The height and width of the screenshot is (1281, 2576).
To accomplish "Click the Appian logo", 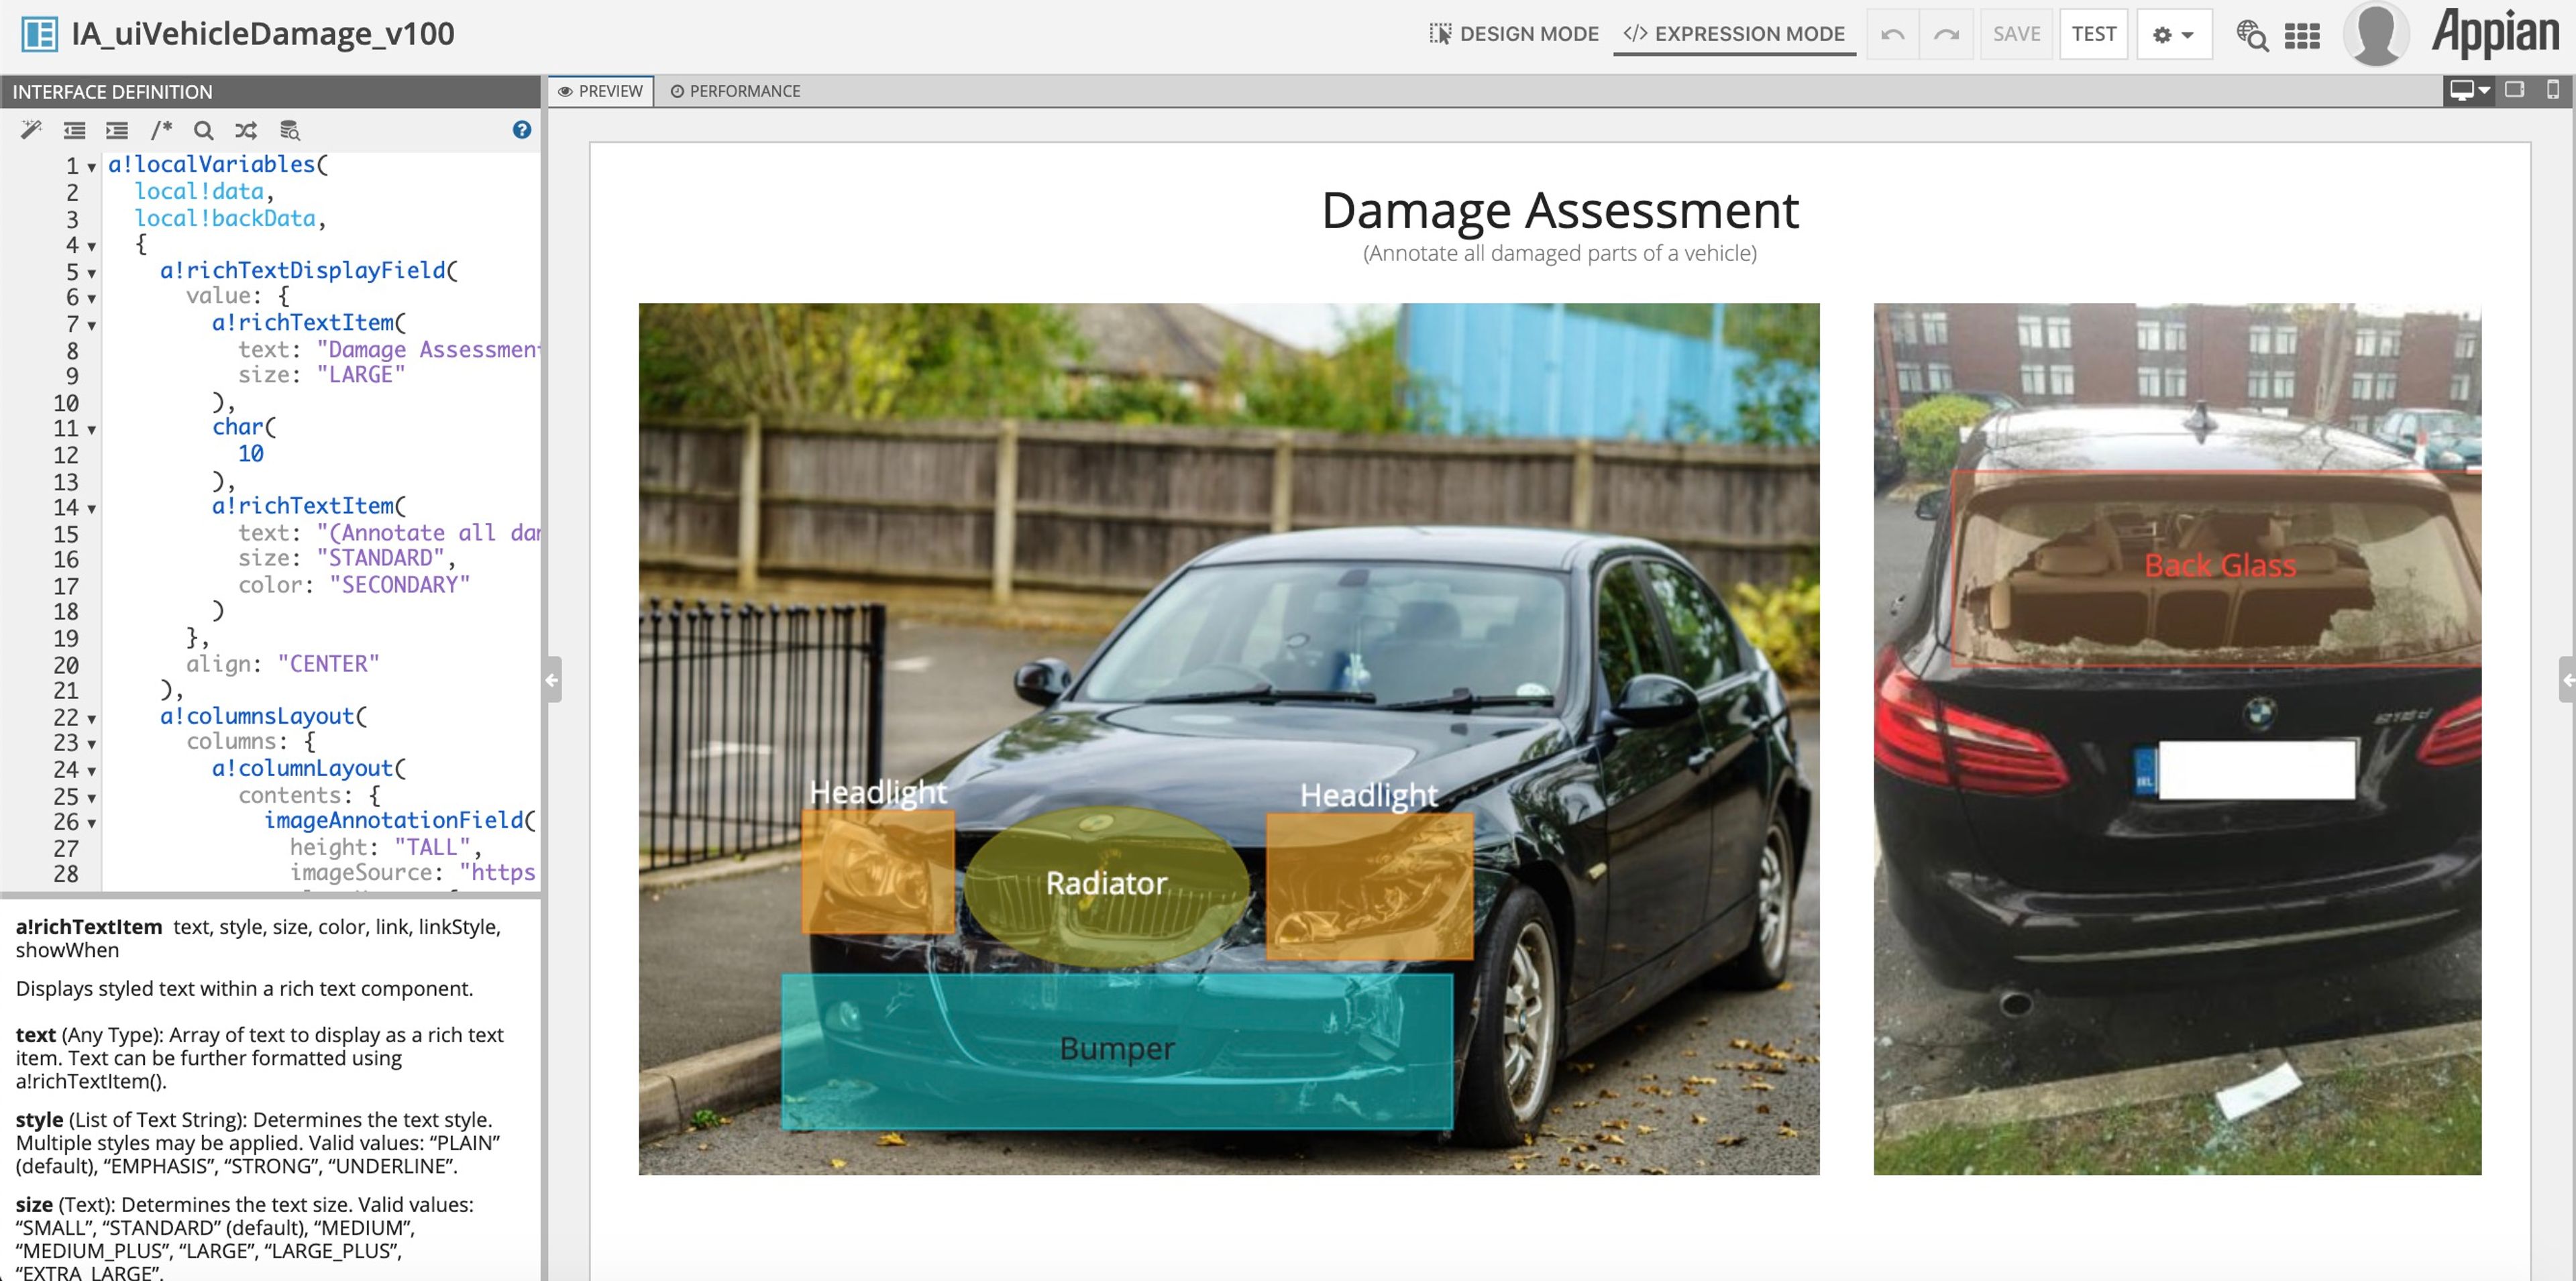I will 2495,33.
